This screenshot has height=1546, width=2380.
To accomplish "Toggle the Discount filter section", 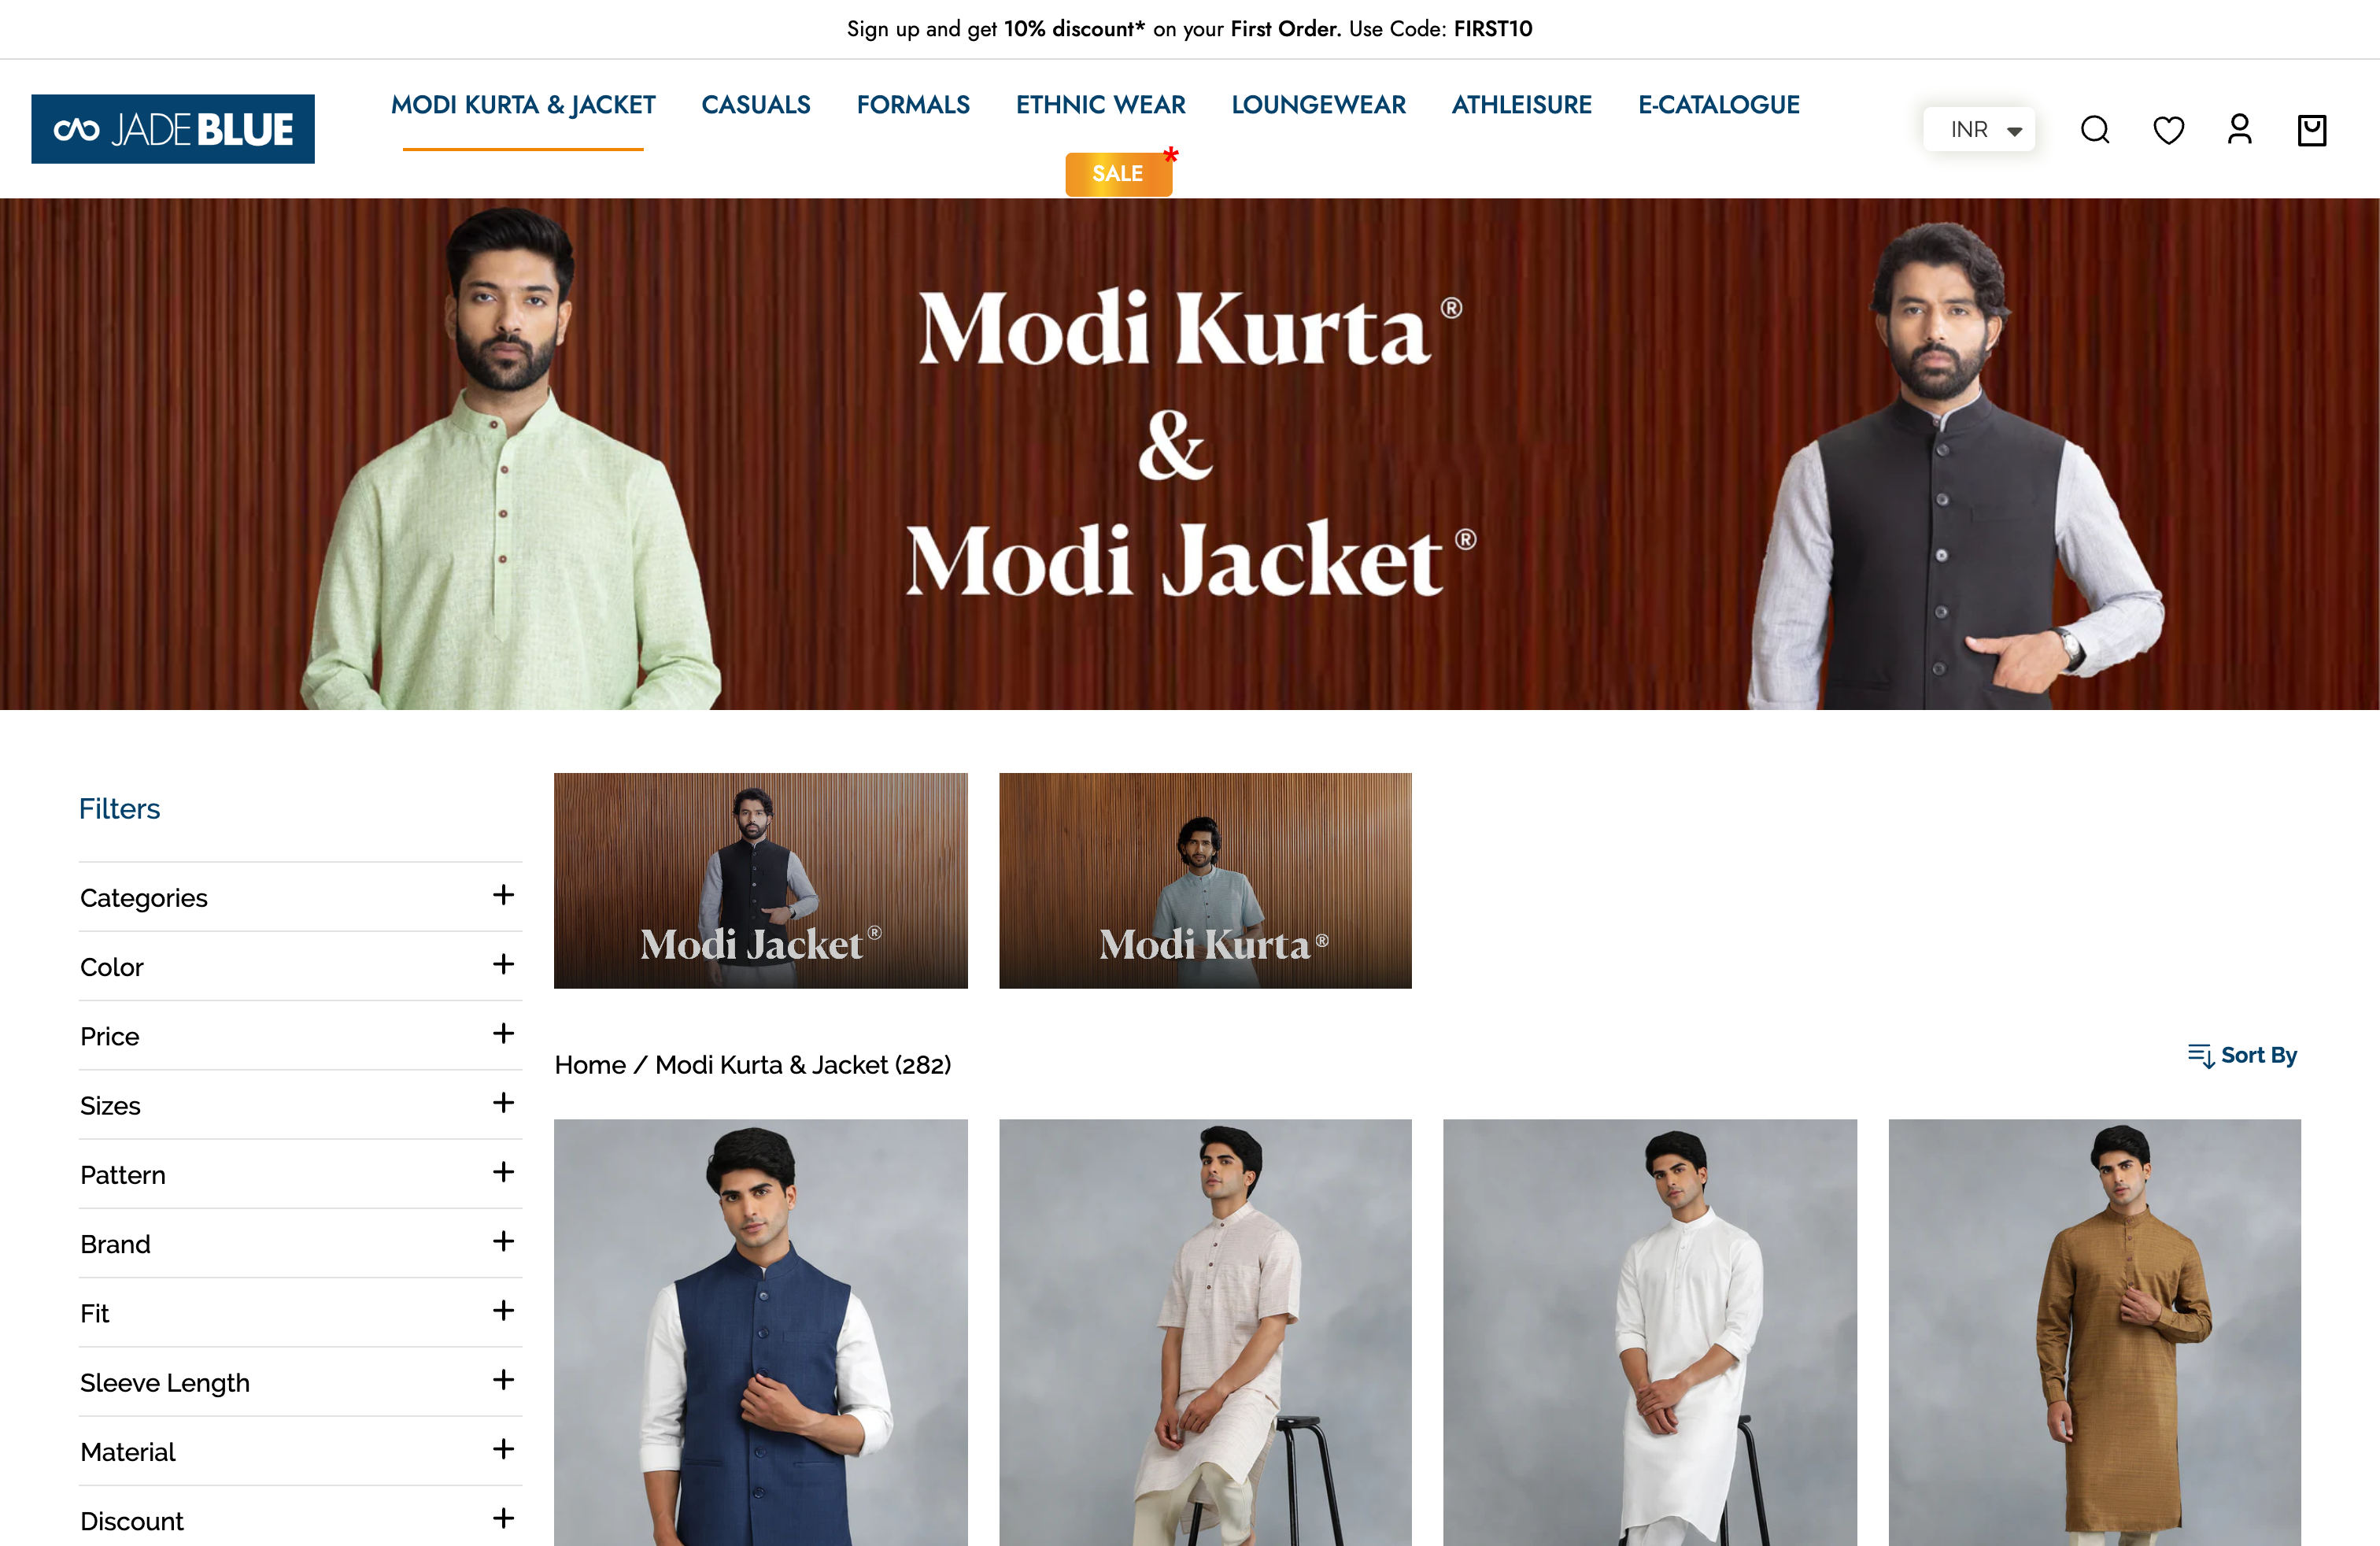I will tap(501, 1520).
